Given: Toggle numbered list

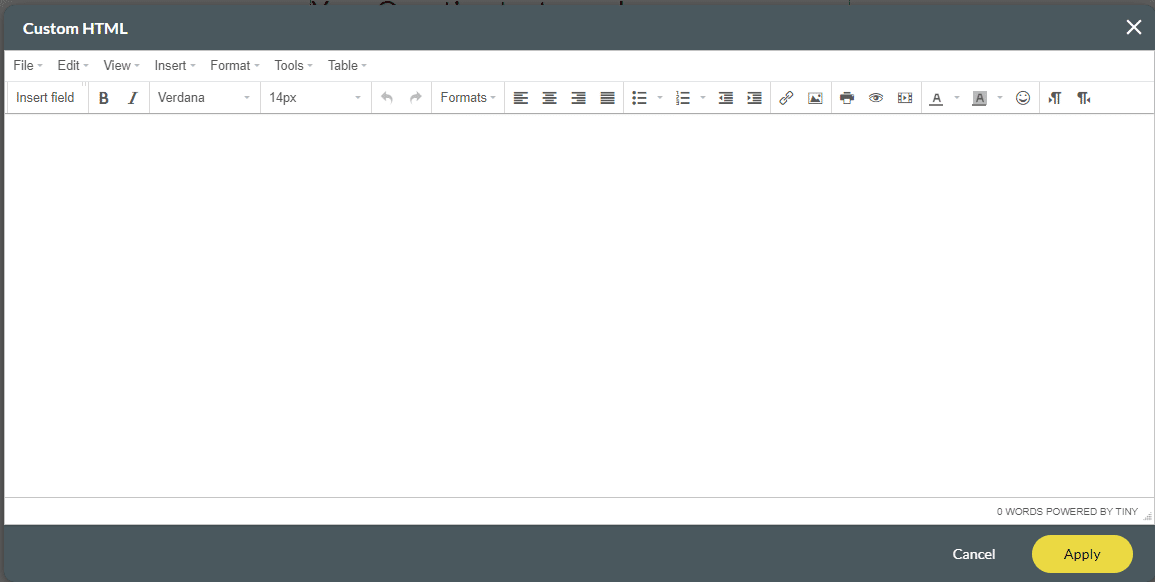Looking at the screenshot, I should tap(684, 97).
